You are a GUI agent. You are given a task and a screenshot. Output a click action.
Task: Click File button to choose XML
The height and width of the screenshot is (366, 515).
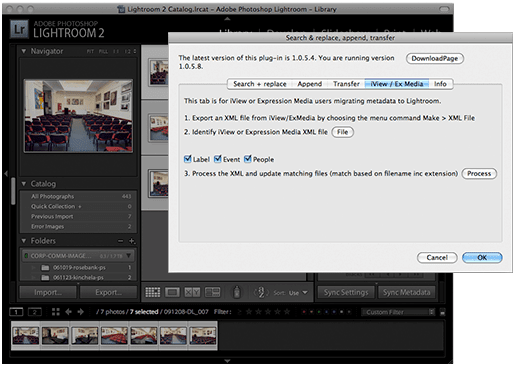(x=342, y=132)
